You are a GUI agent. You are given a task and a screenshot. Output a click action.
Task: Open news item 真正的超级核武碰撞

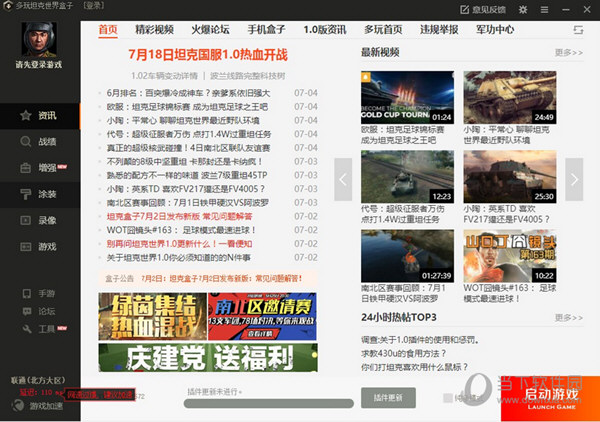(188, 148)
